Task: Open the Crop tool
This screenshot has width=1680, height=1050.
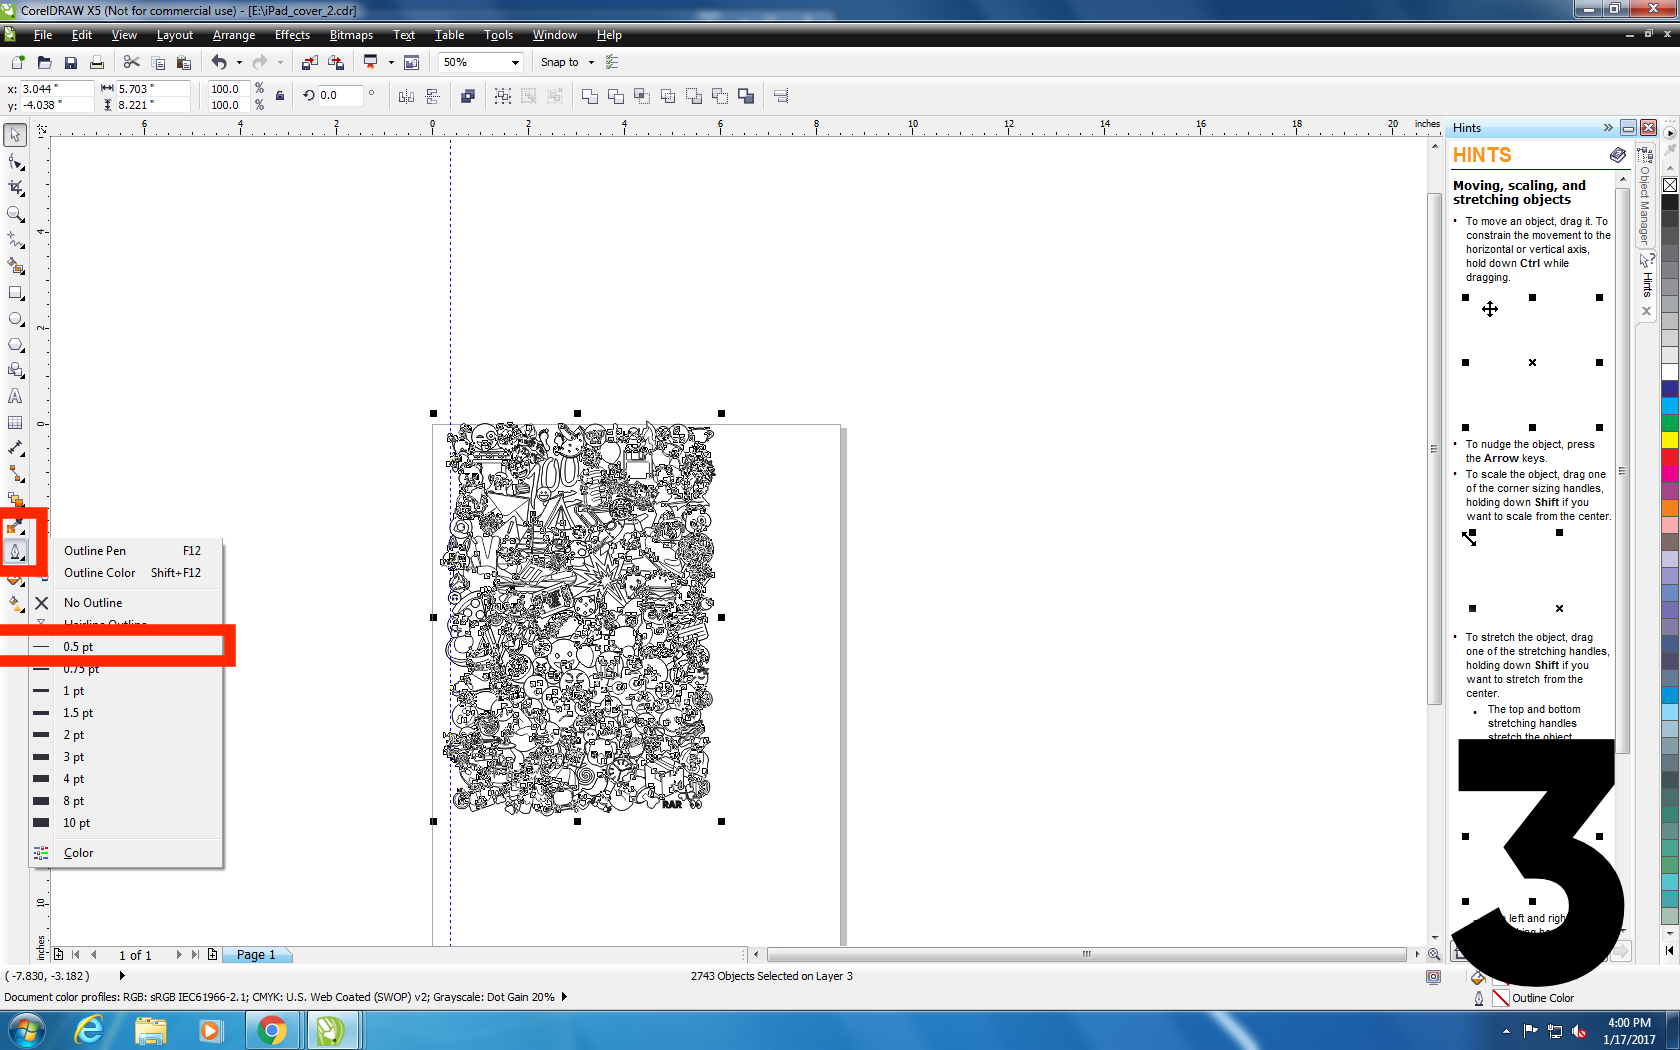Action: pyautogui.click(x=15, y=188)
